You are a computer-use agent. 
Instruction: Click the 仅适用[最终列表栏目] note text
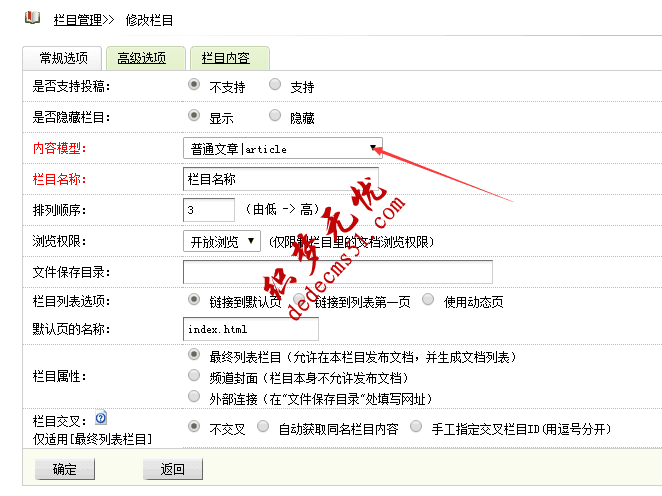[x=92, y=439]
